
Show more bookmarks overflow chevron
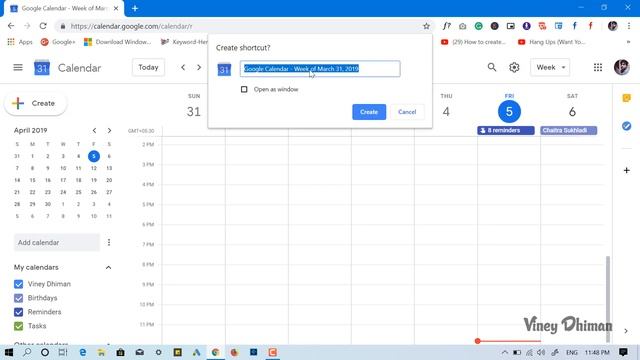point(628,42)
